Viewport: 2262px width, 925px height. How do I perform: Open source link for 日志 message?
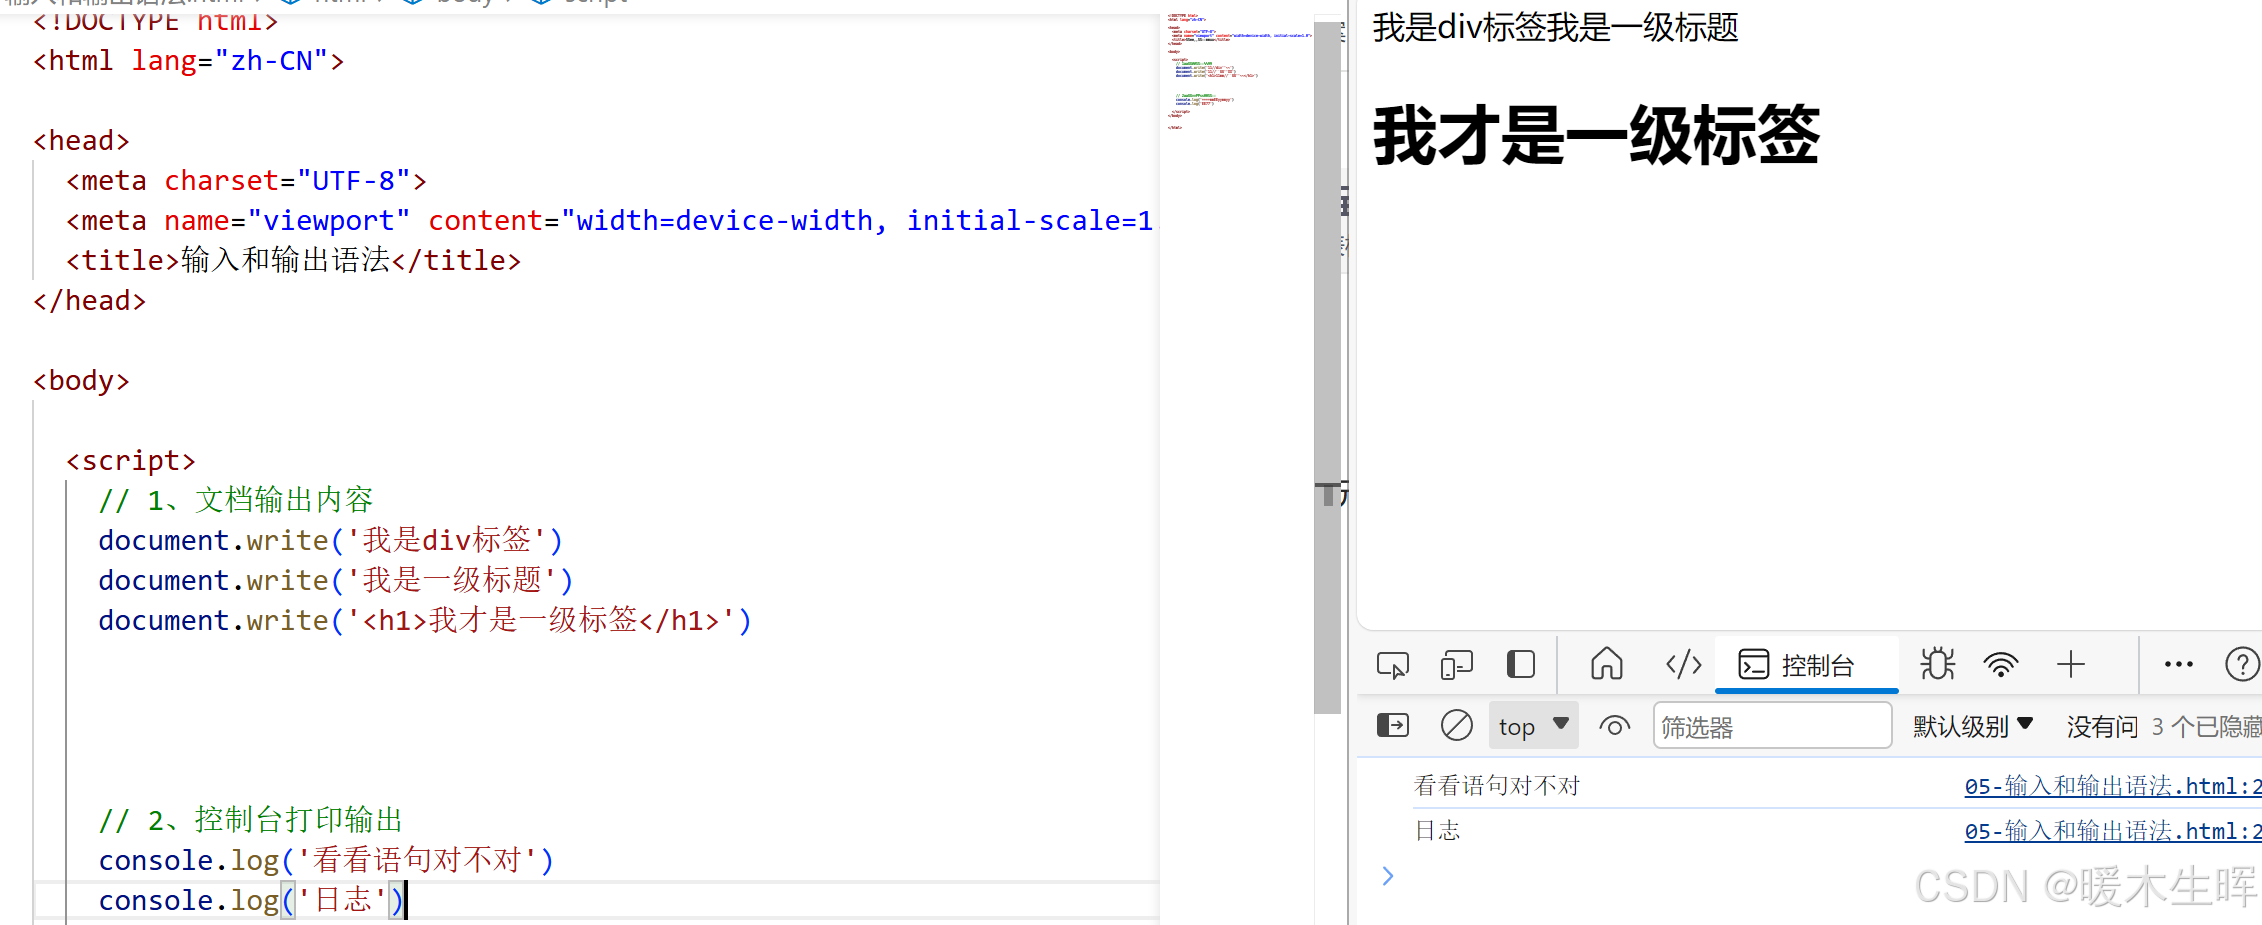pos(2112,831)
